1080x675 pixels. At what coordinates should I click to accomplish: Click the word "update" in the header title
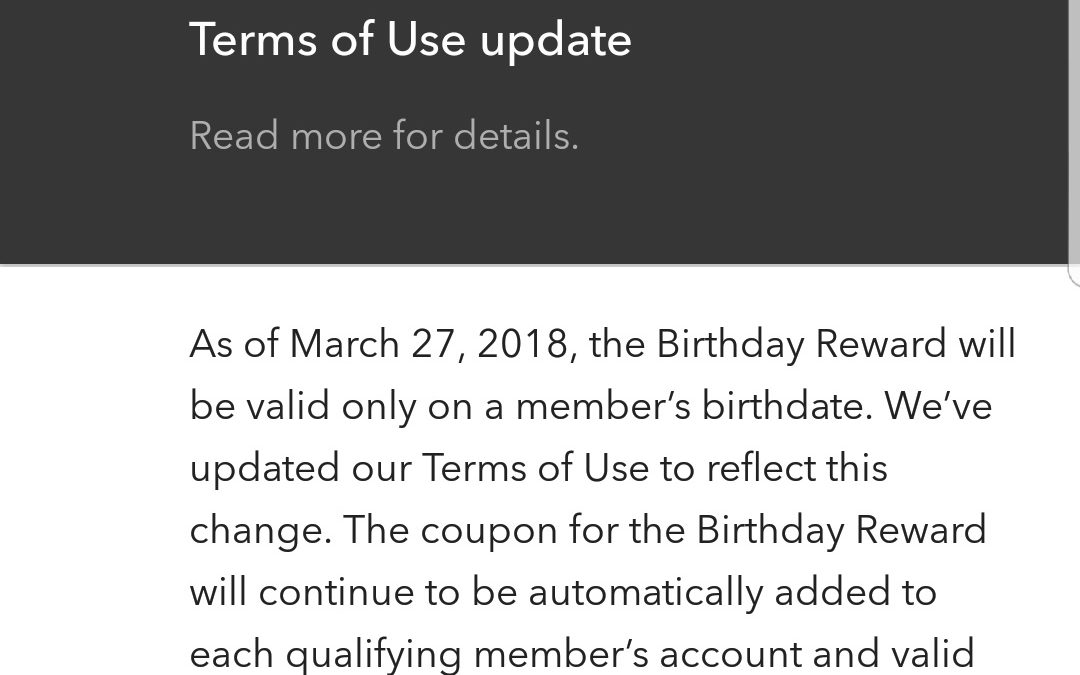point(556,41)
